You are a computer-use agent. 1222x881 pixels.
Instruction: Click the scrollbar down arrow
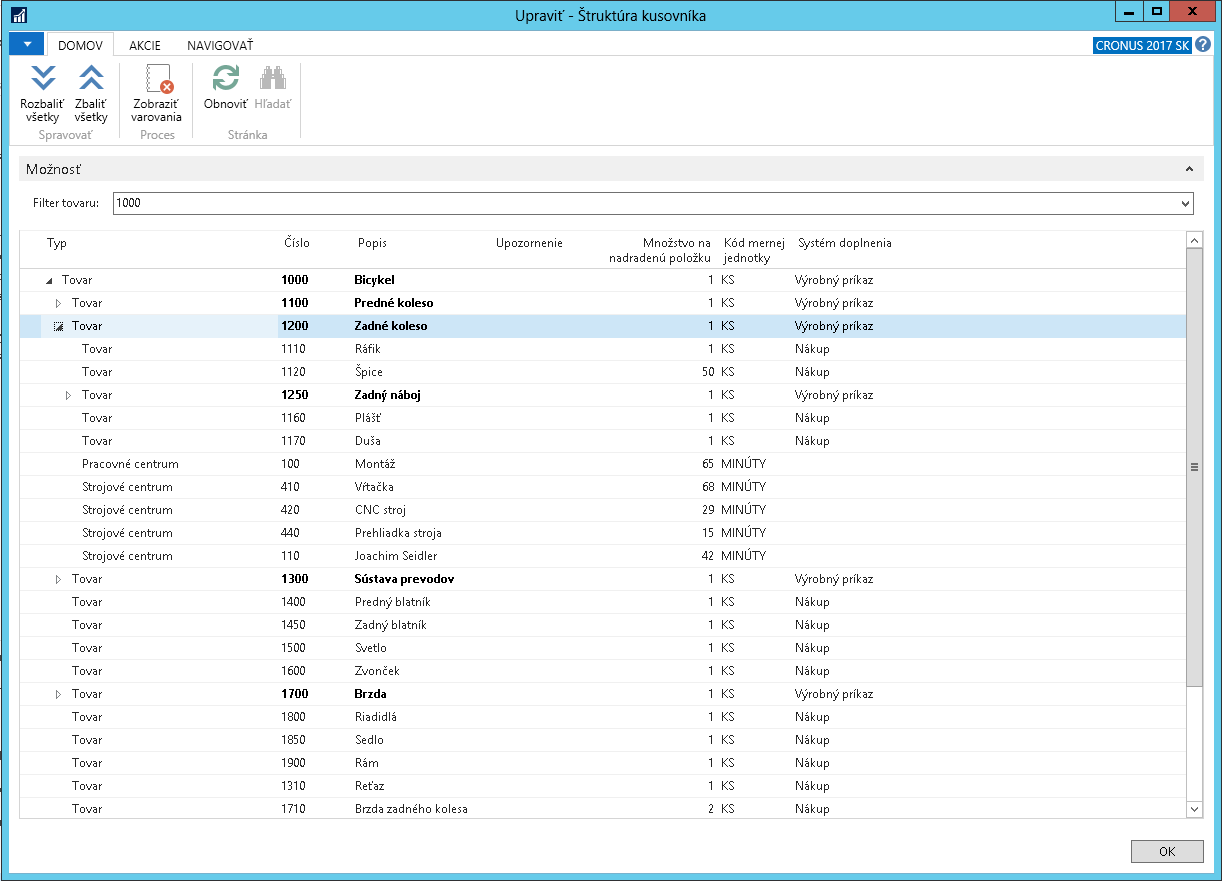click(1194, 808)
